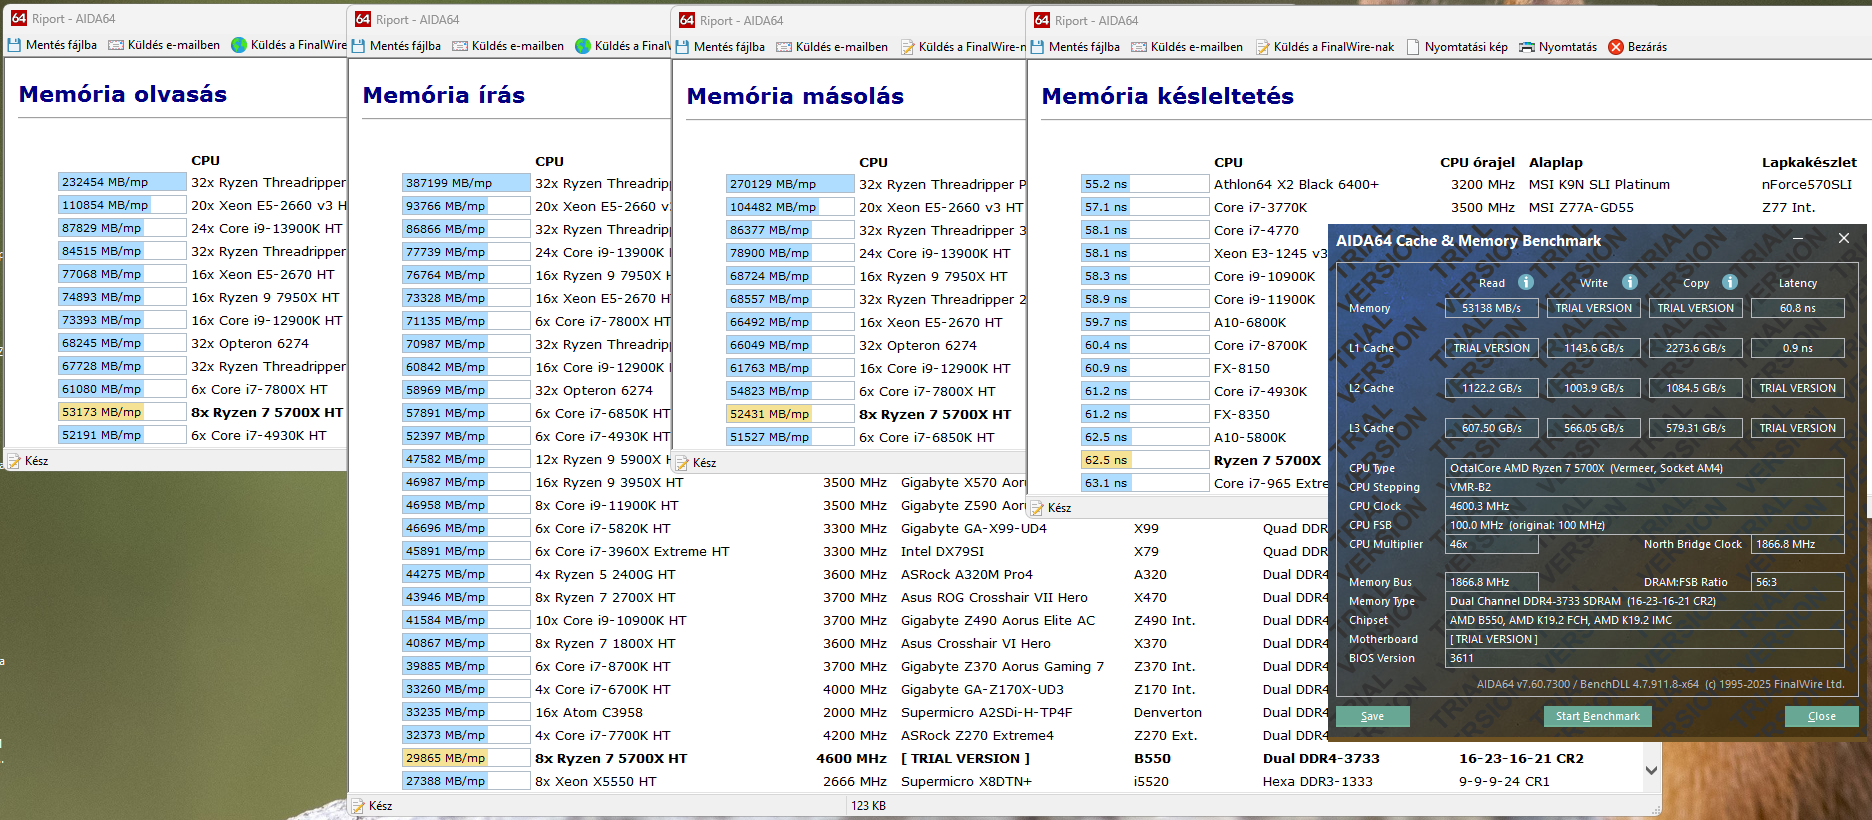1872x820 pixels.
Task: Click the Memory Type field Dual Channel DDR4-3733
Action: click(1645, 601)
